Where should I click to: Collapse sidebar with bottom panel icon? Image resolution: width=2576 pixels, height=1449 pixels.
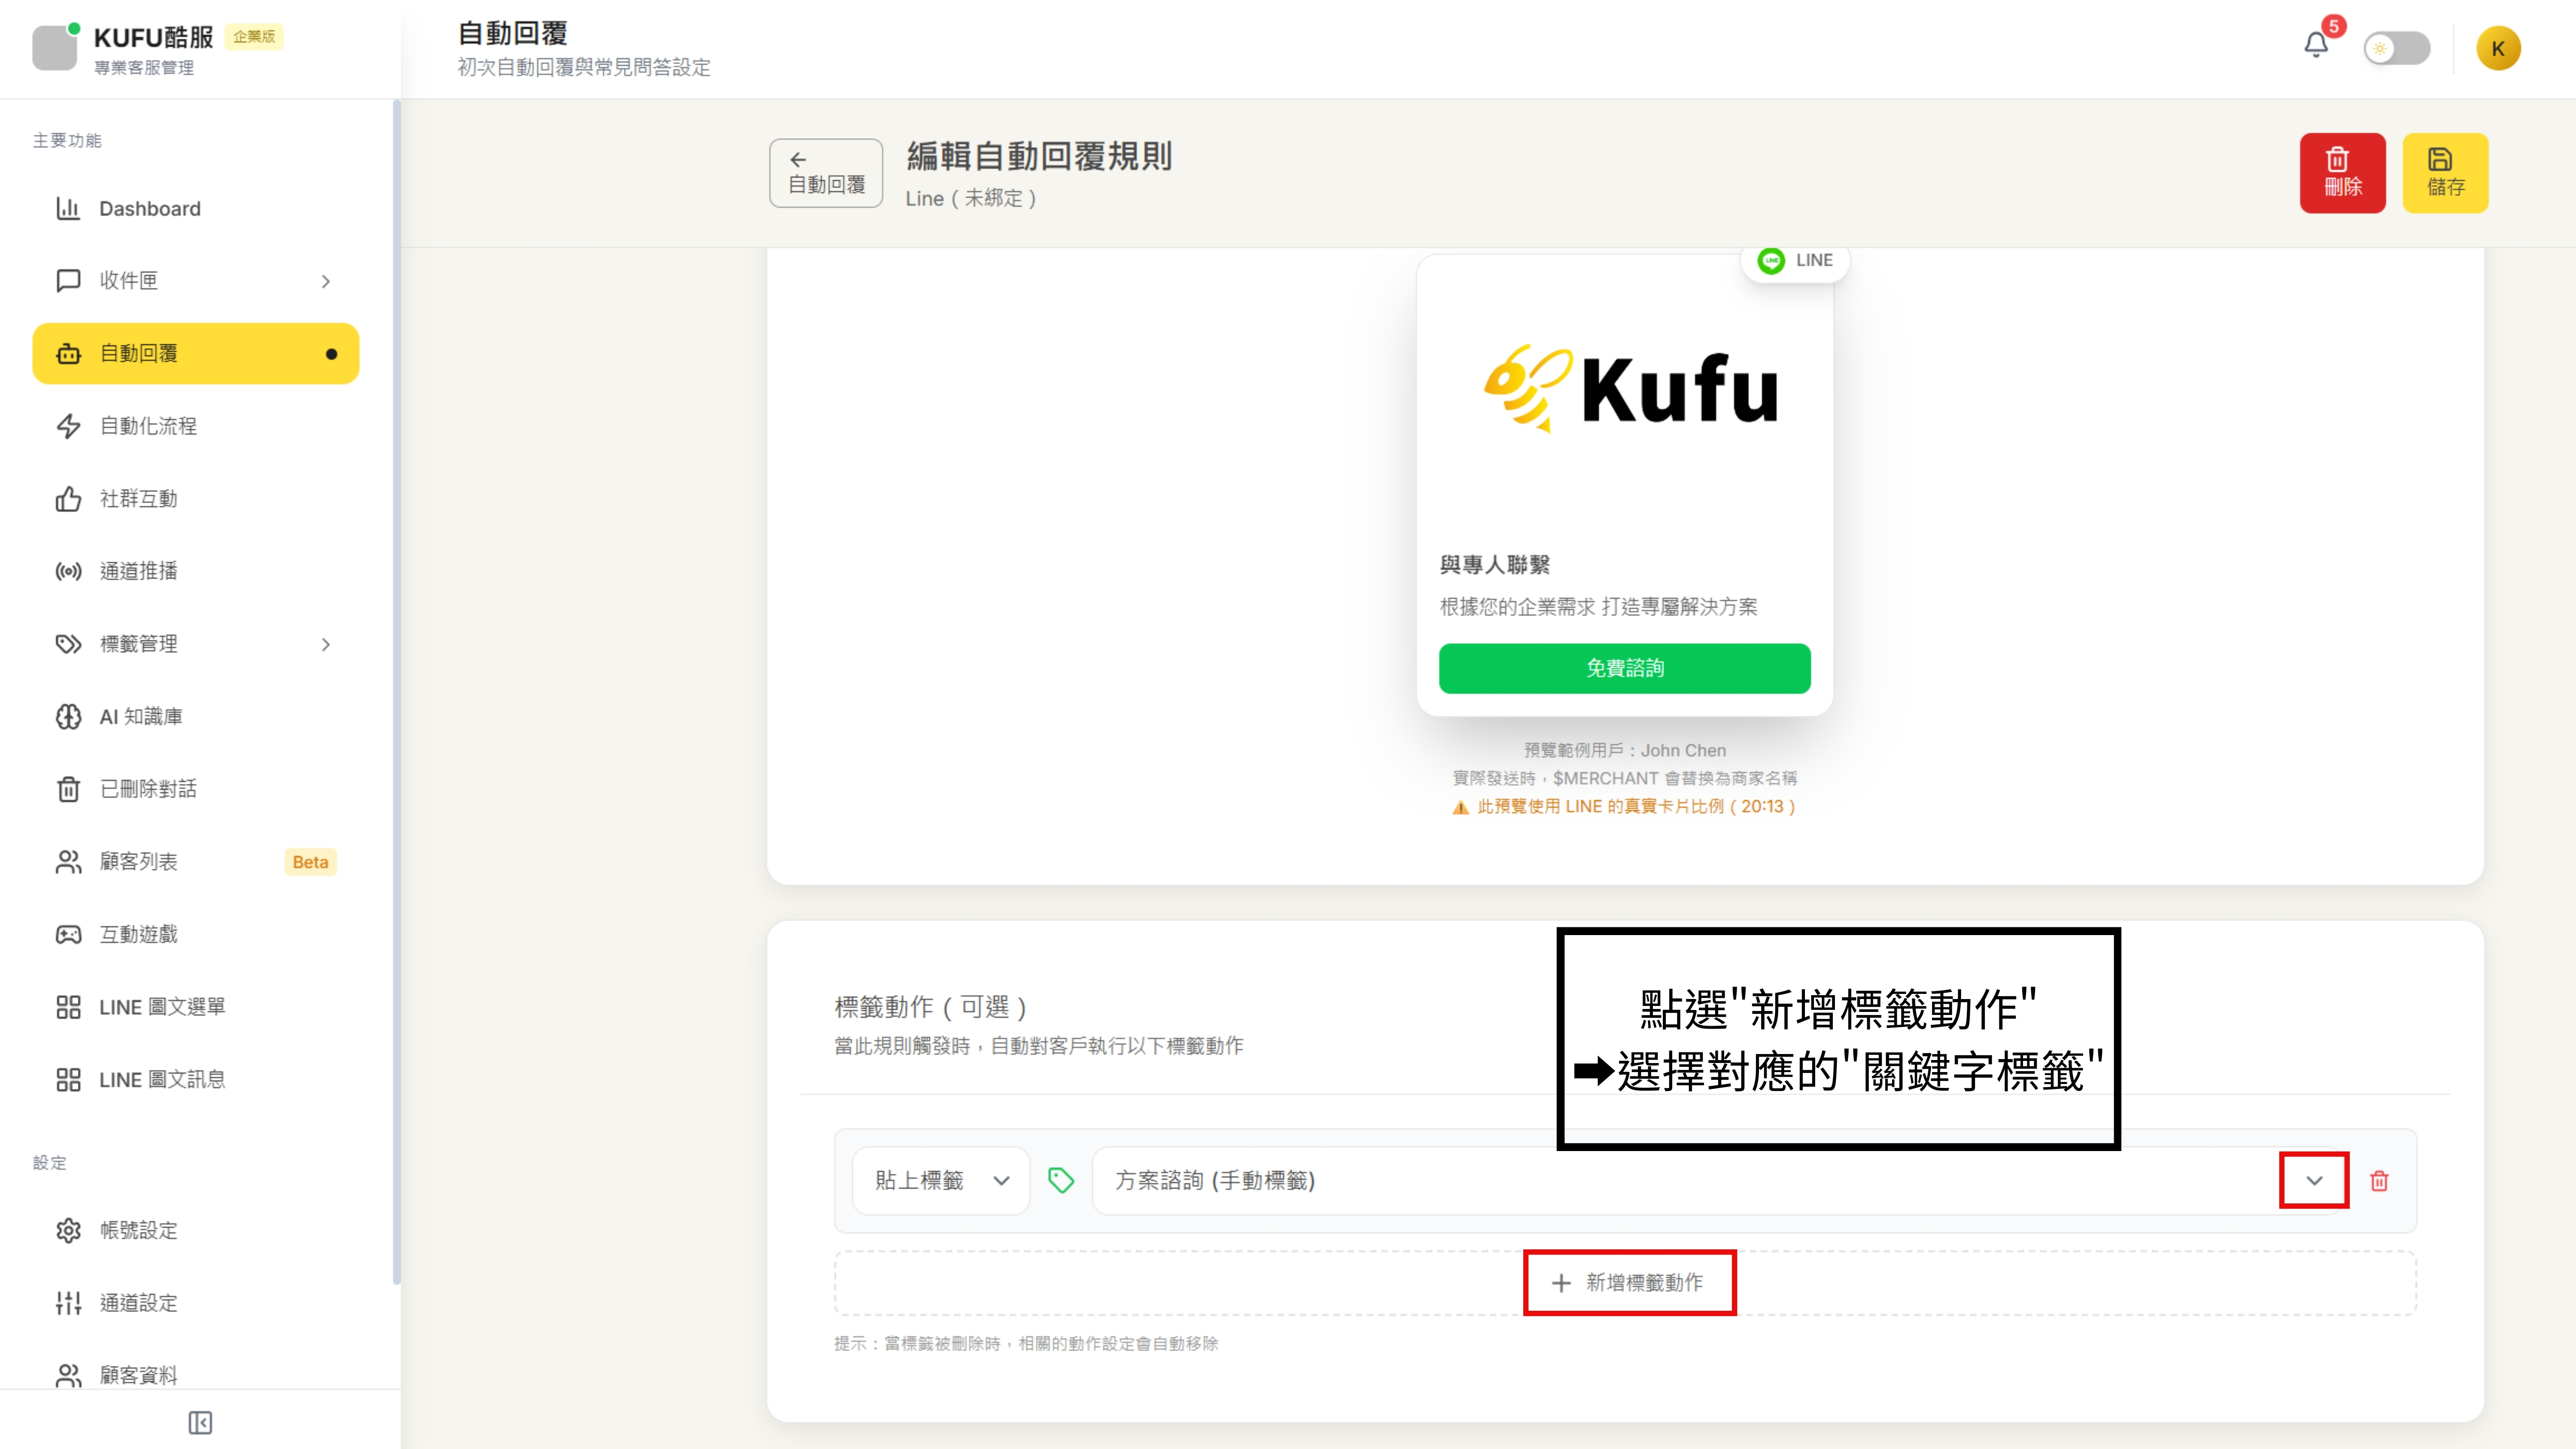pos(200,1422)
